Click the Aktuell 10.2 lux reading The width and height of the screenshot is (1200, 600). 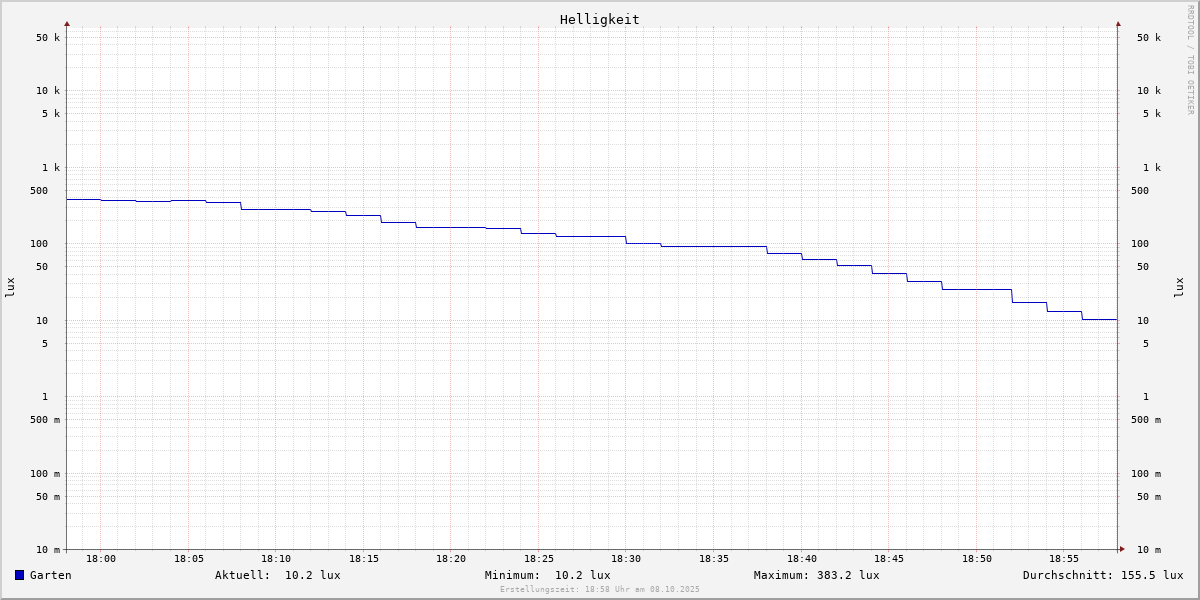pos(277,575)
